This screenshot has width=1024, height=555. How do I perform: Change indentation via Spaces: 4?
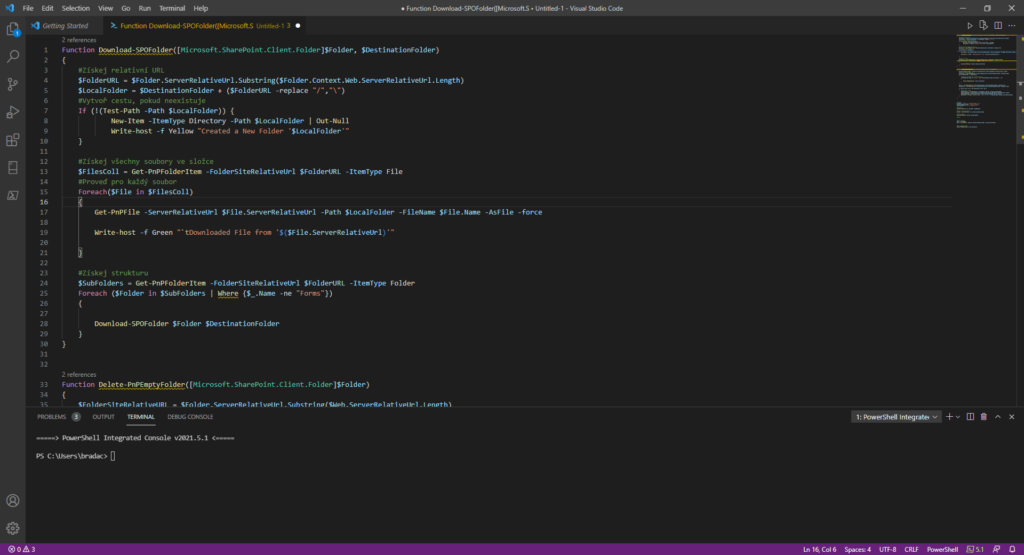tap(857, 549)
